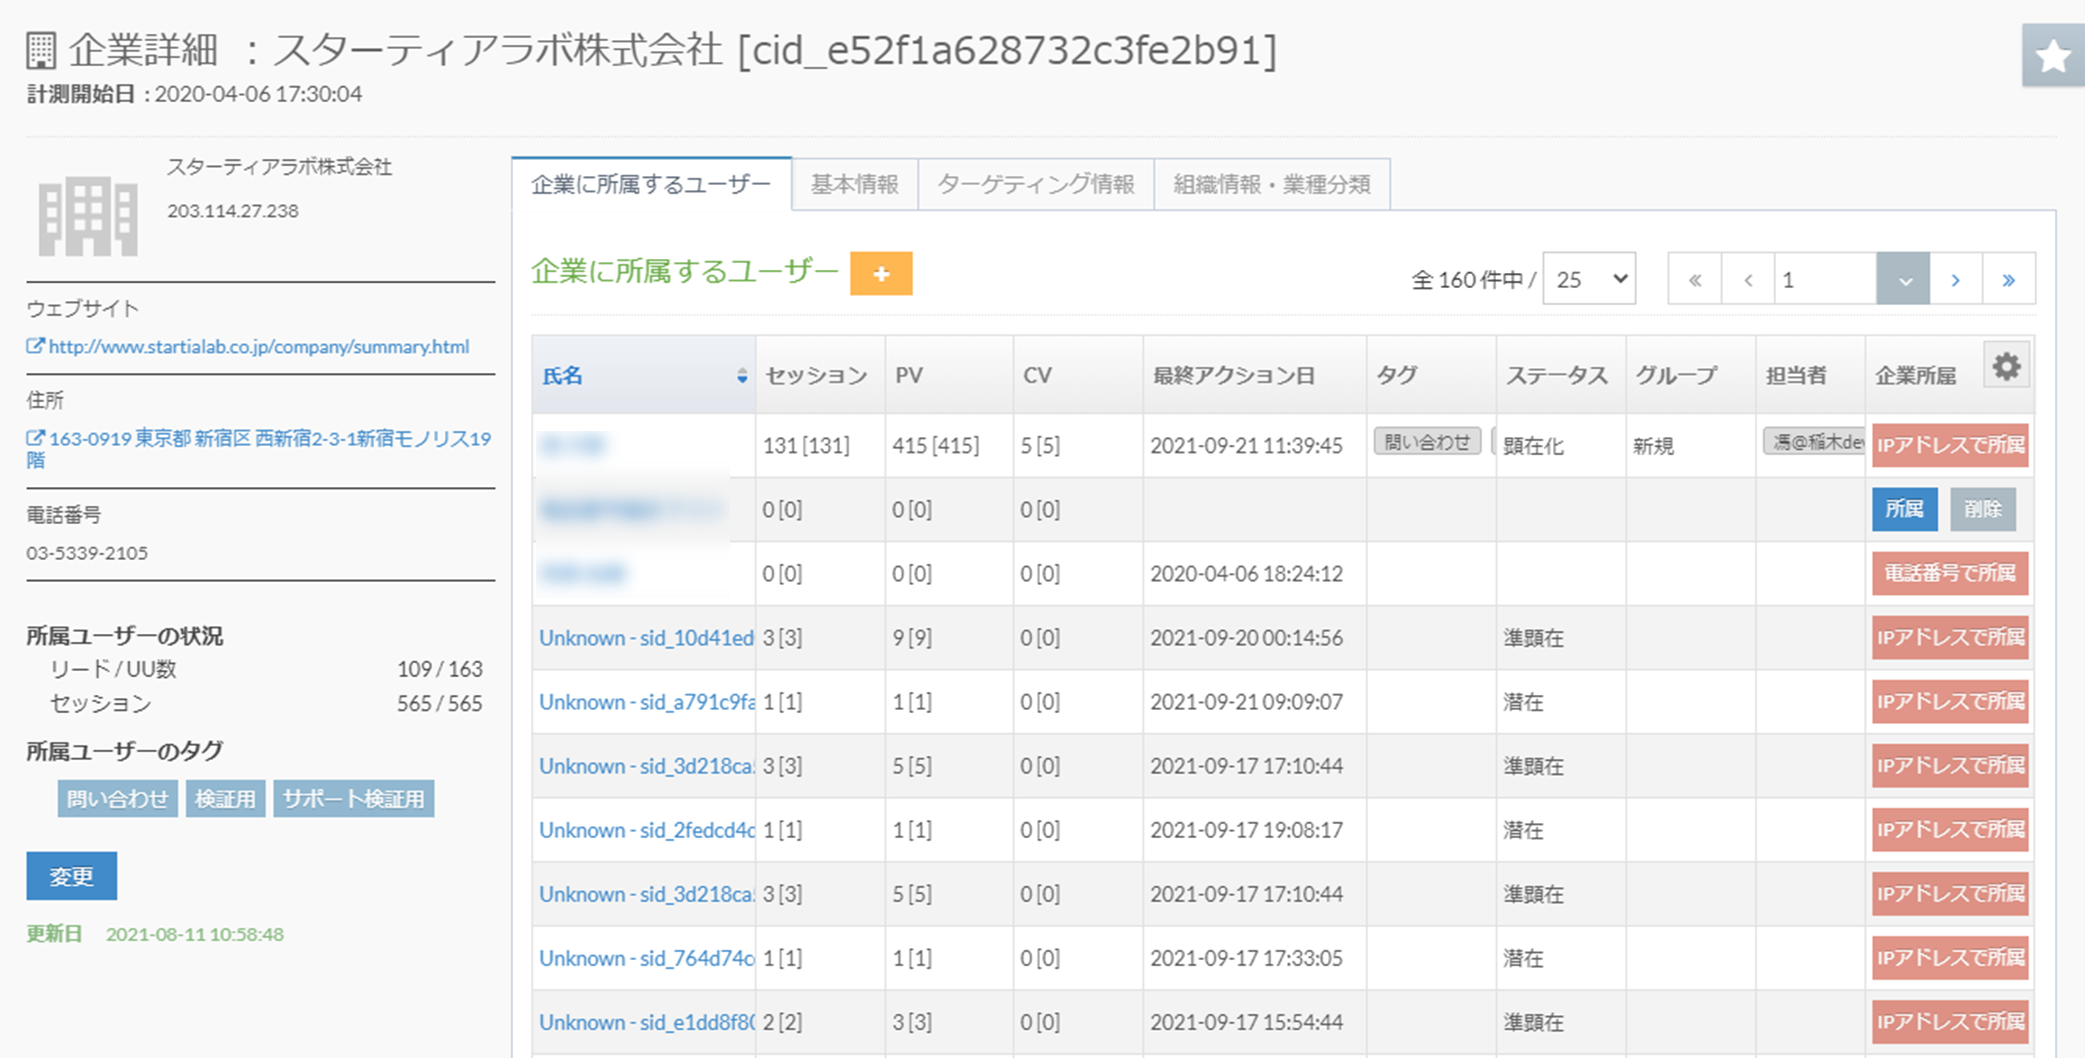Open the table column settings gear
The width and height of the screenshot is (2085, 1058).
point(2006,367)
